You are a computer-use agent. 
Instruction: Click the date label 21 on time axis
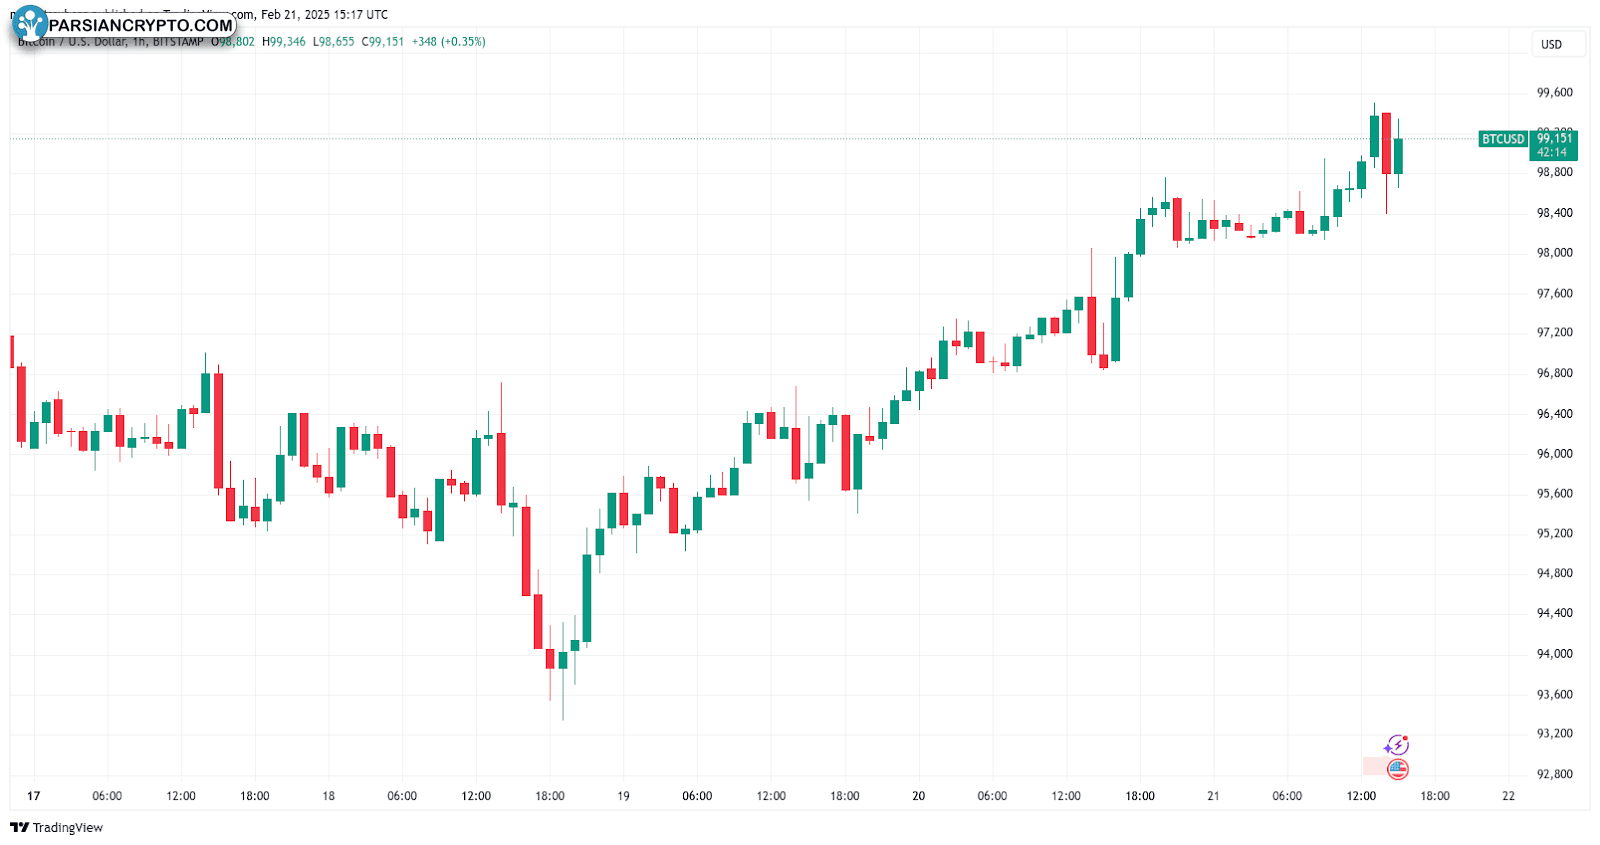(x=1213, y=796)
